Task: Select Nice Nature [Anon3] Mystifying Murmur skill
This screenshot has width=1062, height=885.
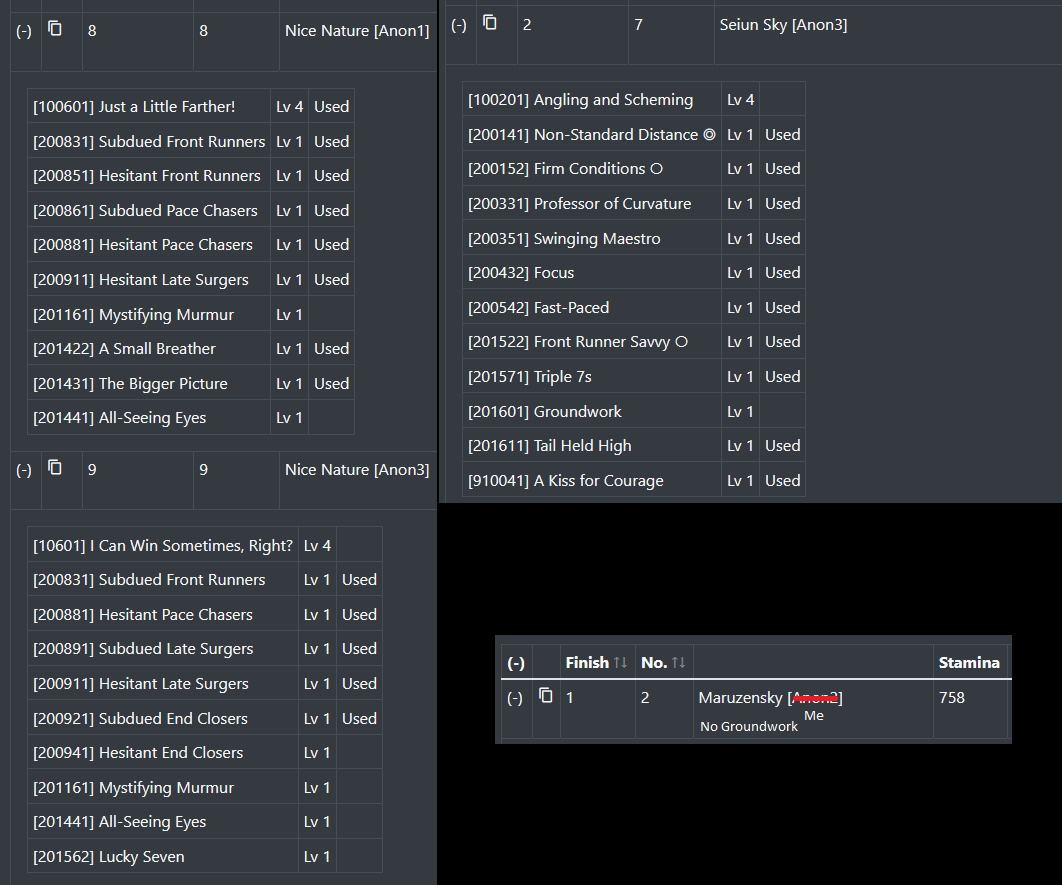Action: click(205, 787)
